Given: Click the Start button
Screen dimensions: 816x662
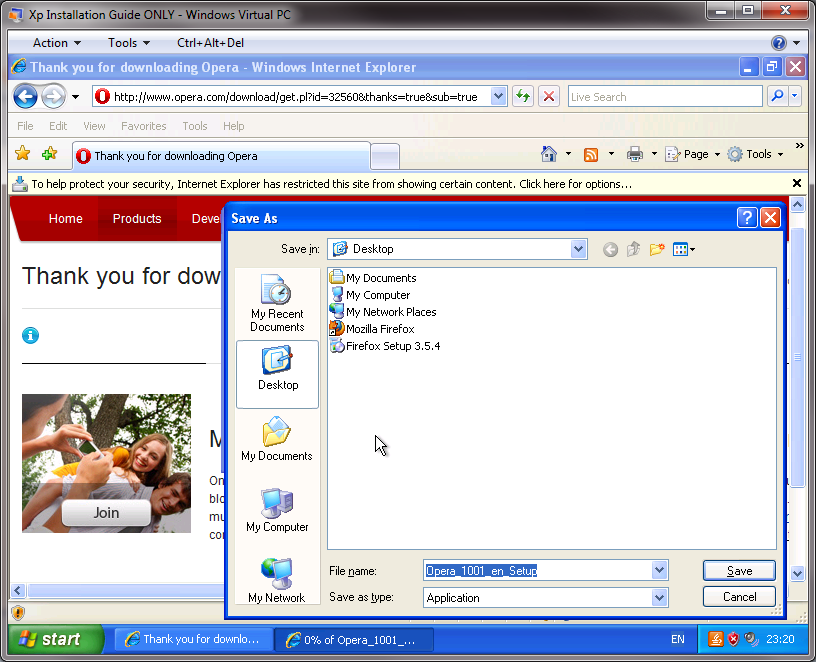Looking at the screenshot, I should 56,639.
